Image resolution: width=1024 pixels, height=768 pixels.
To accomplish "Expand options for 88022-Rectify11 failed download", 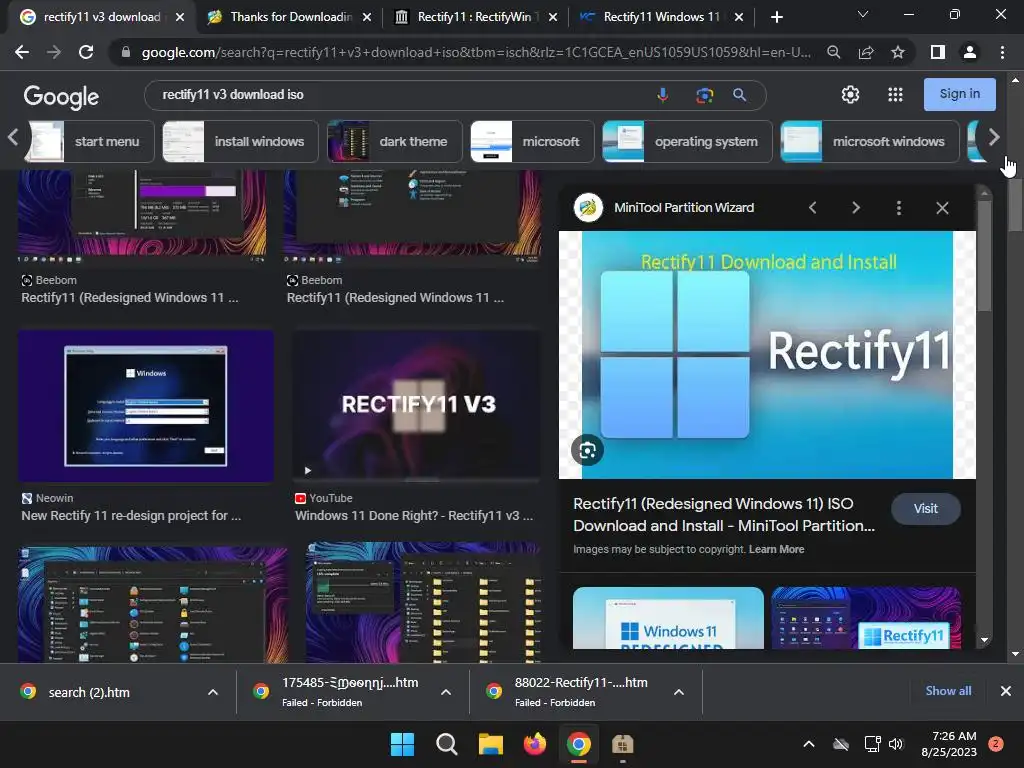I will point(679,692).
